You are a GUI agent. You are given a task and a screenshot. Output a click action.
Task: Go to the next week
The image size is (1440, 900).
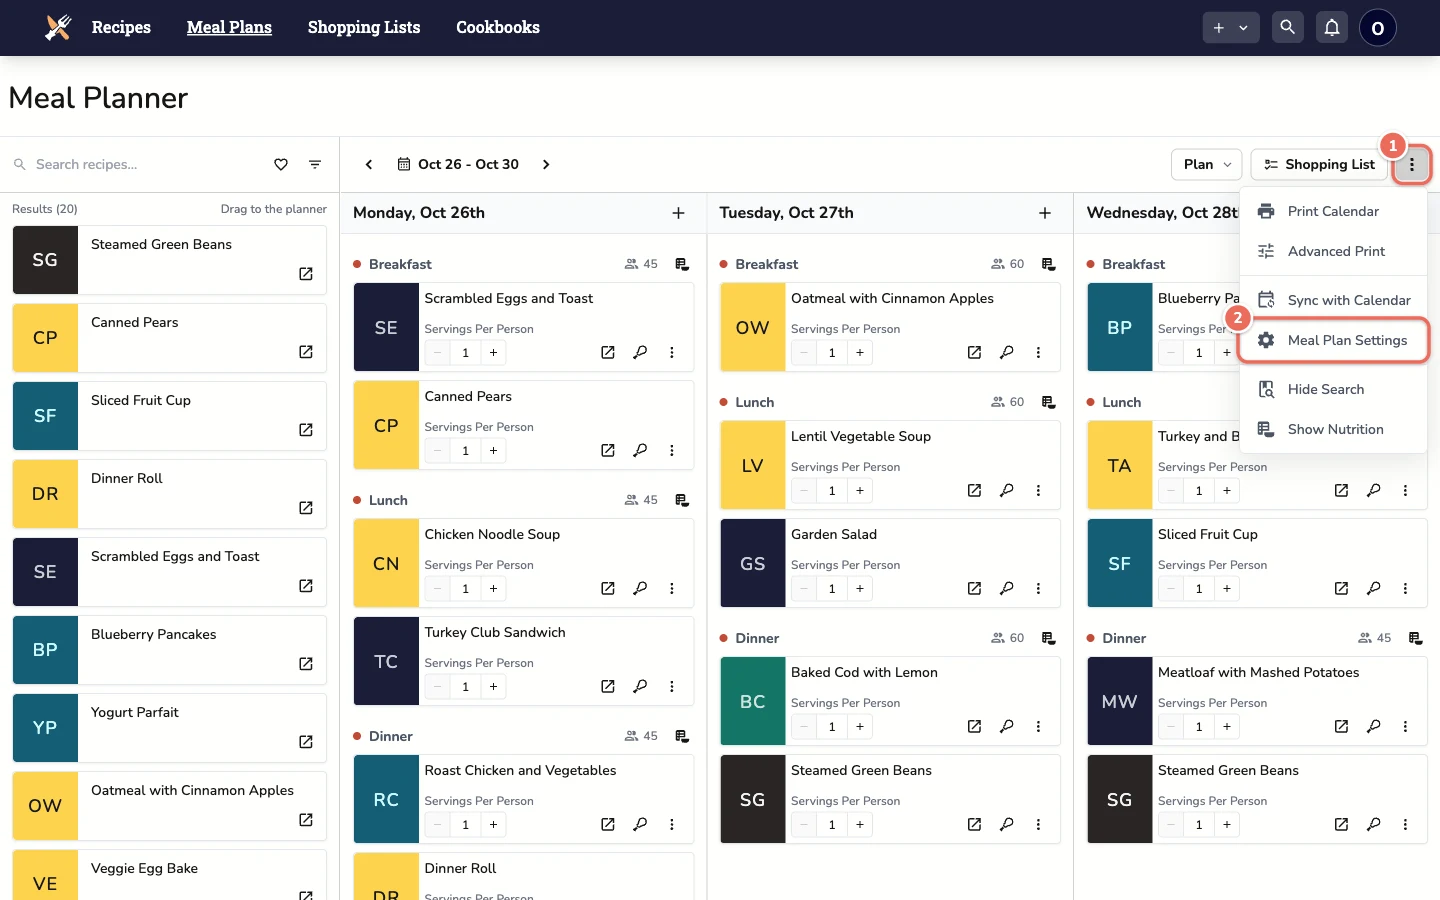pyautogui.click(x=546, y=164)
